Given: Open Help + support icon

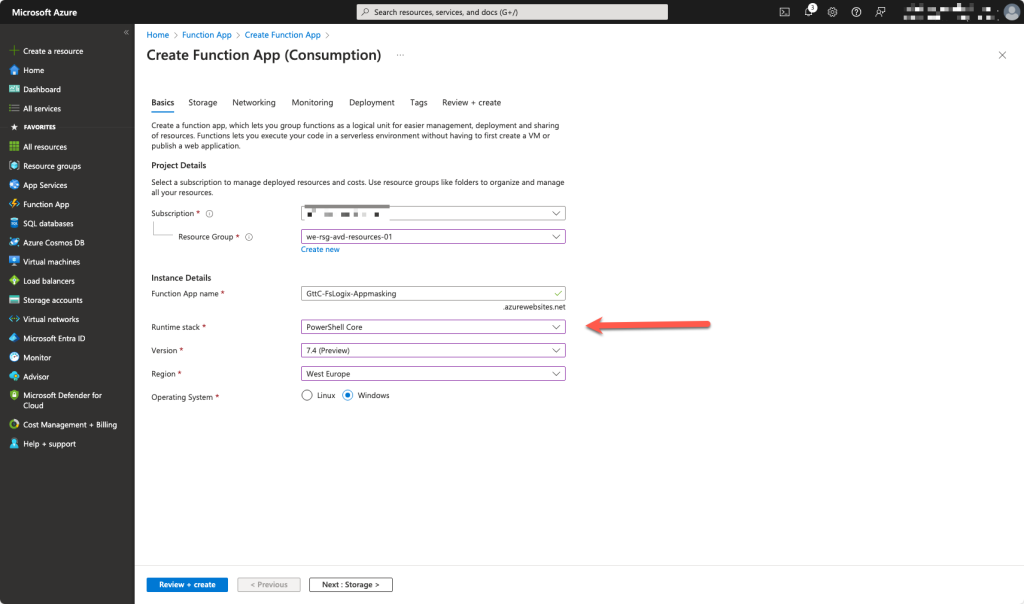Looking at the screenshot, I should [x=14, y=443].
